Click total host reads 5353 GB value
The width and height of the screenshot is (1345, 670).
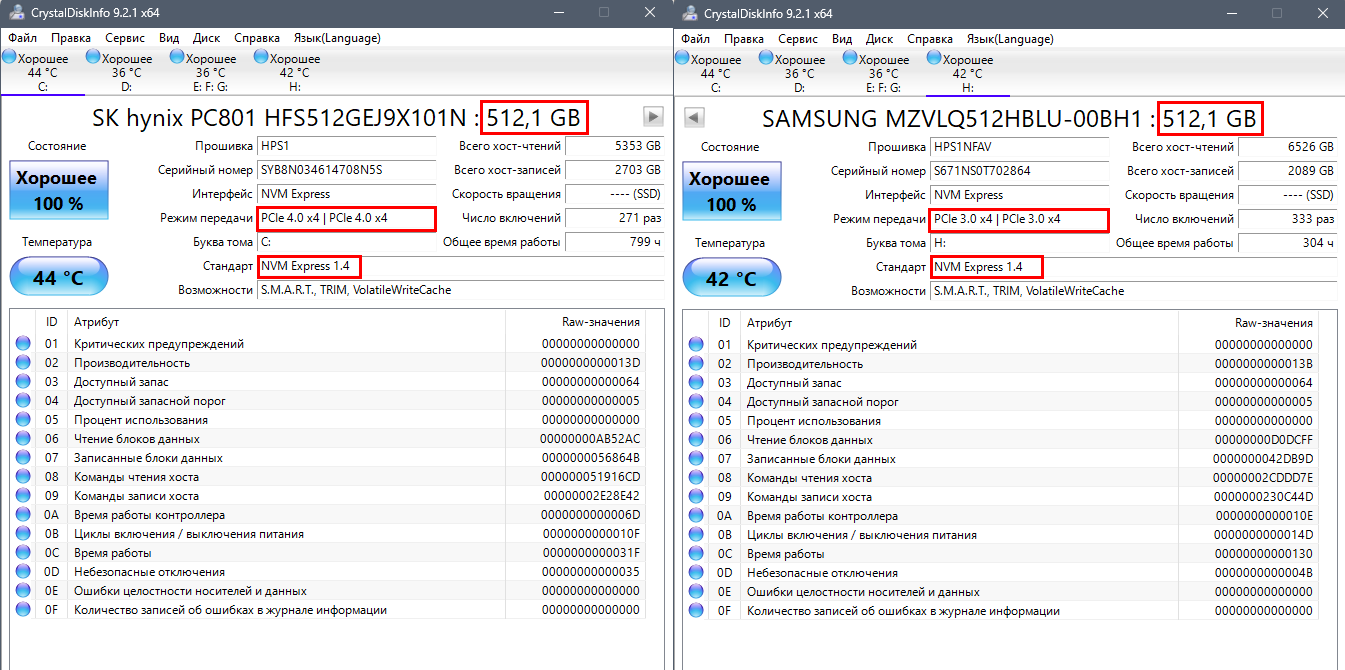[x=614, y=146]
